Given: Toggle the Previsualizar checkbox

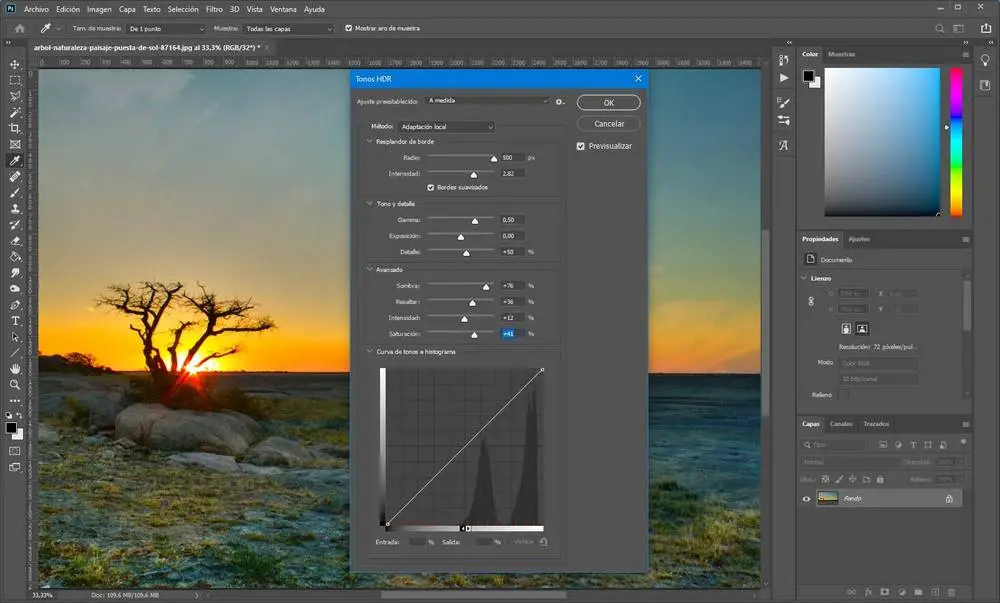Looking at the screenshot, I should pyautogui.click(x=581, y=146).
